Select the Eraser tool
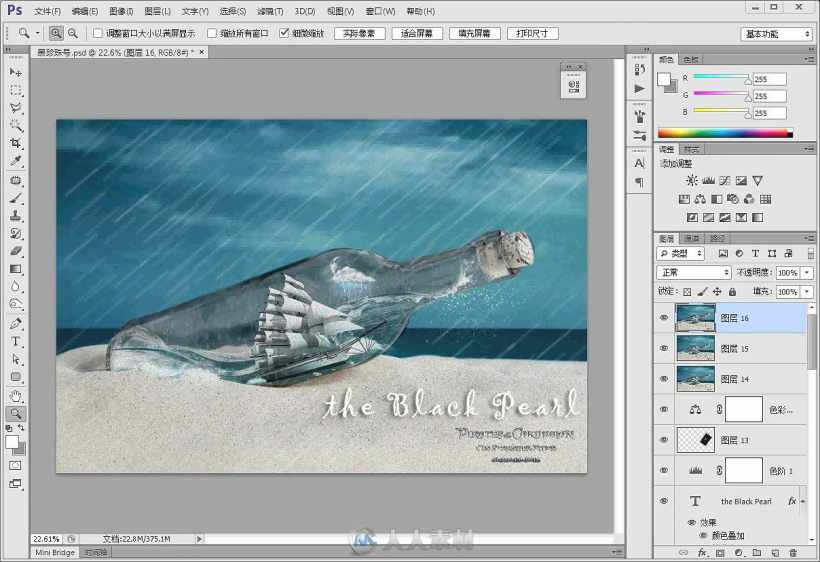This screenshot has width=820, height=562. 16,251
